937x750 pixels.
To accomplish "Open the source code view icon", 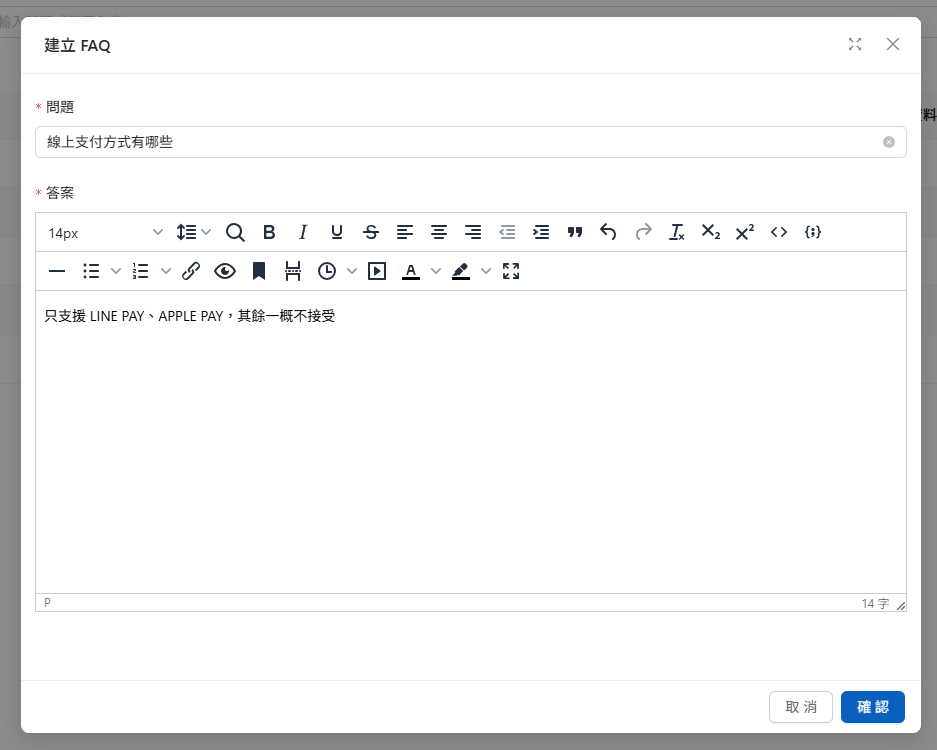I will tap(779, 232).
